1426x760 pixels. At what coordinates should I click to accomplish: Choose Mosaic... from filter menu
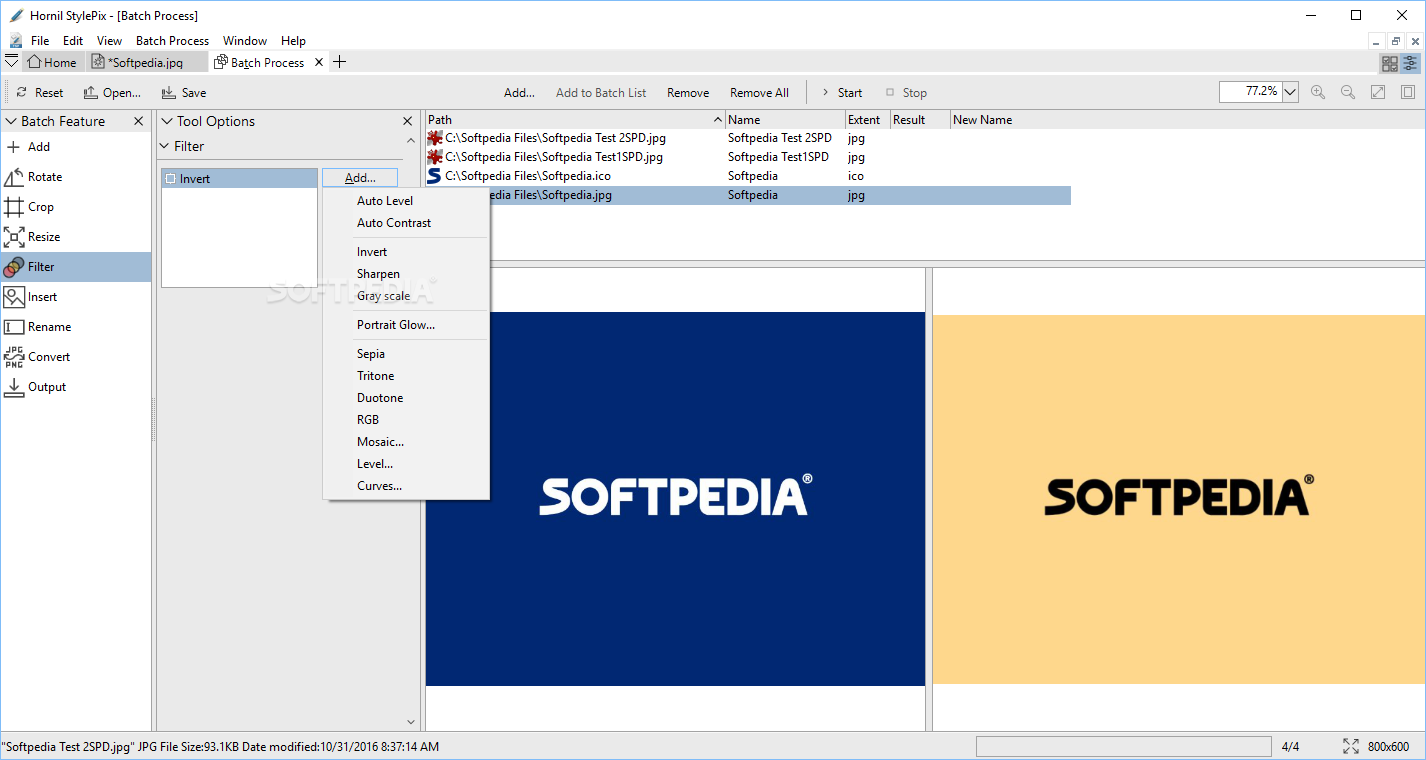406,442
